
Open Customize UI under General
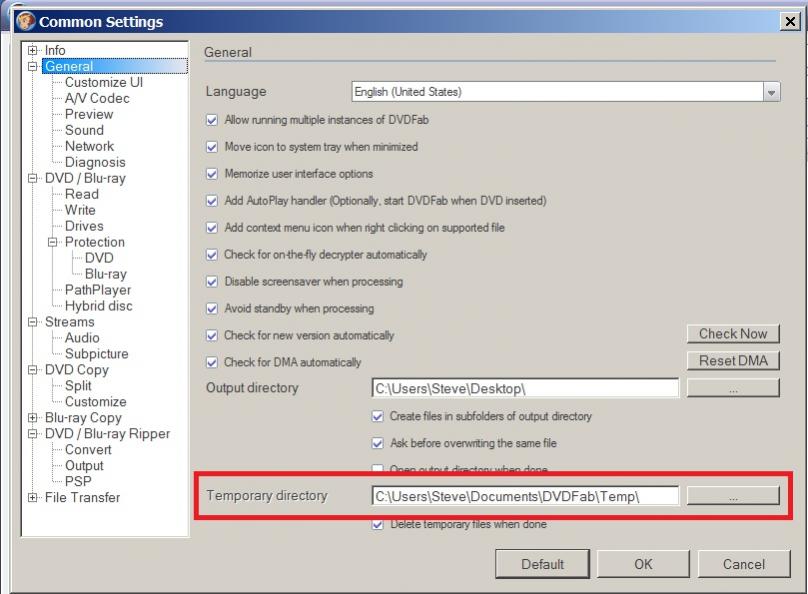[x=104, y=82]
